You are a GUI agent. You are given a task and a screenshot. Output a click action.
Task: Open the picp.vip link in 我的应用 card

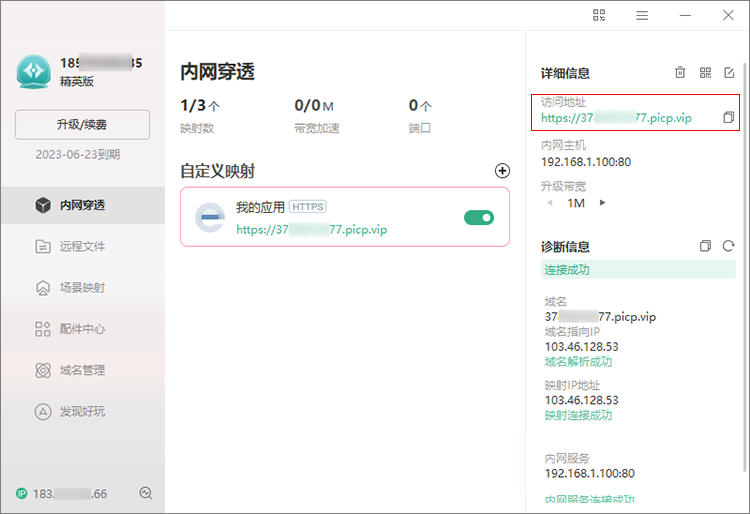(311, 230)
